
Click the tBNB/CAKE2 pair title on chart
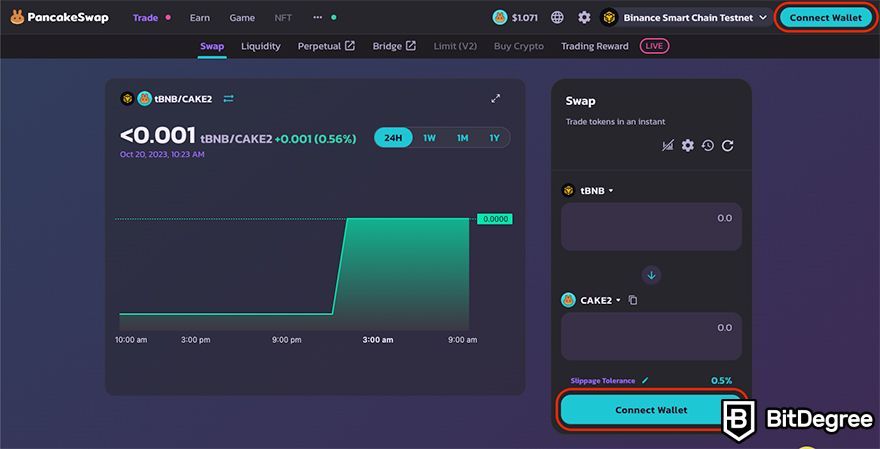184,99
